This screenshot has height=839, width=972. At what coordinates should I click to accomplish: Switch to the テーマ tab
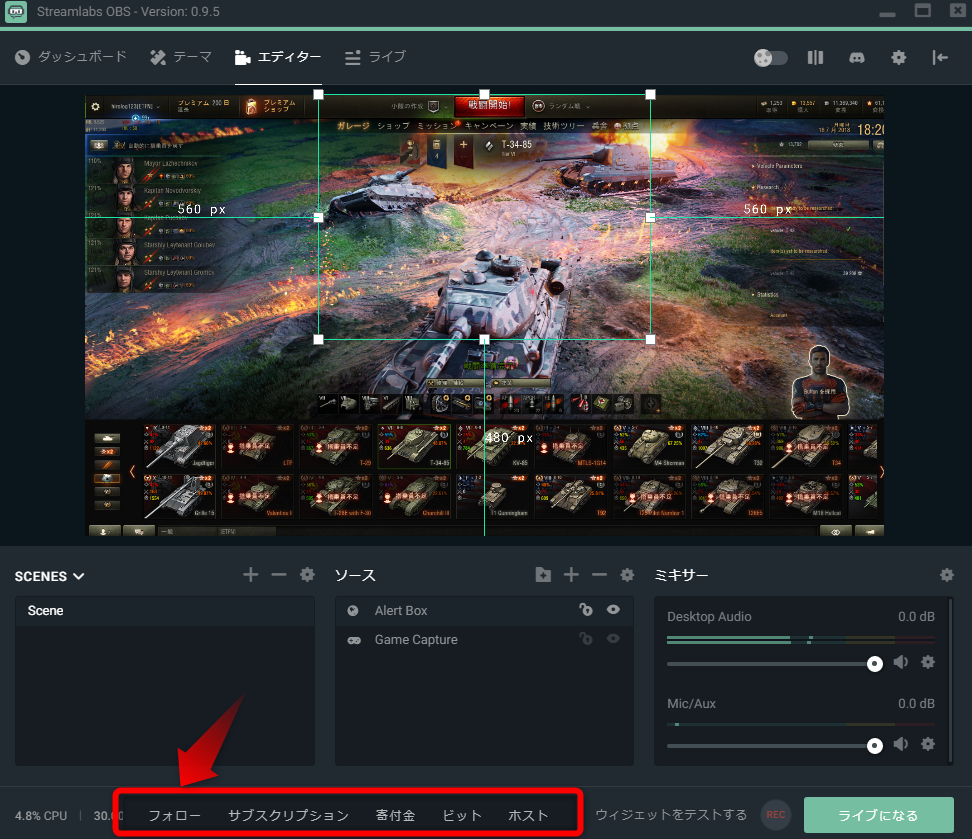pyautogui.click(x=181, y=57)
